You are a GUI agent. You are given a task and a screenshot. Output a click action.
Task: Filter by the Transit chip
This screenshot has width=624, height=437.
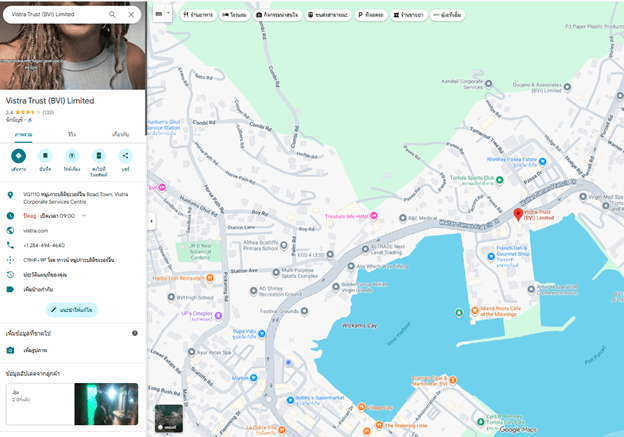pos(328,15)
